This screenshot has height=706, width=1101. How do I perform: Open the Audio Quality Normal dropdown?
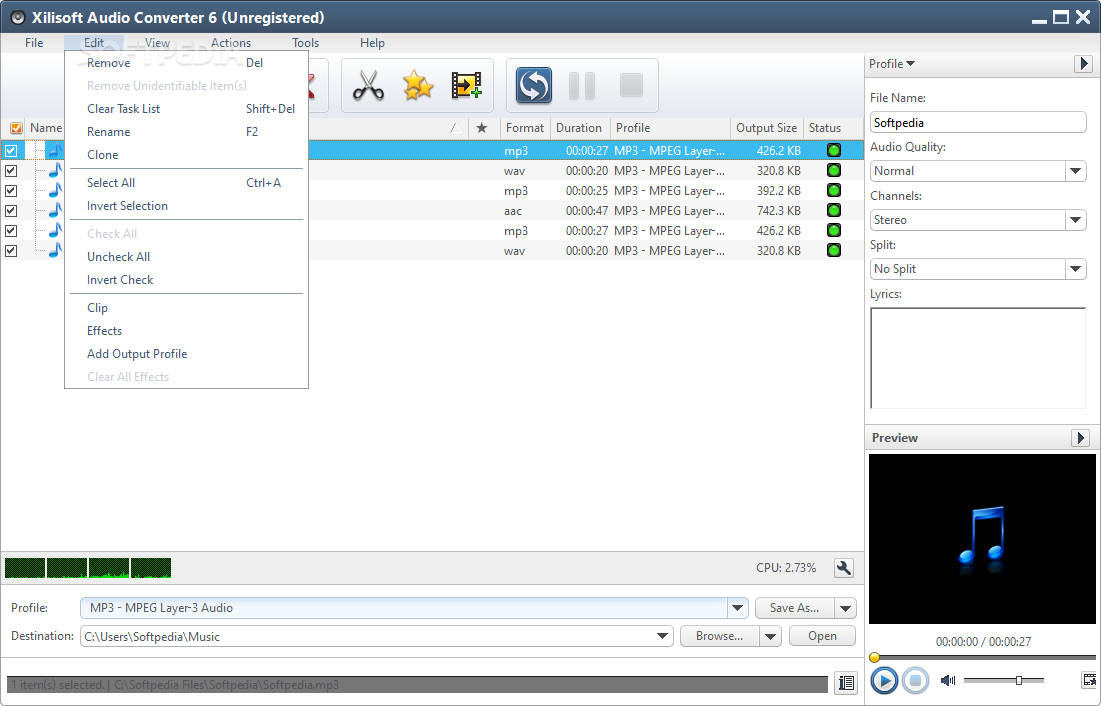[x=1075, y=171]
